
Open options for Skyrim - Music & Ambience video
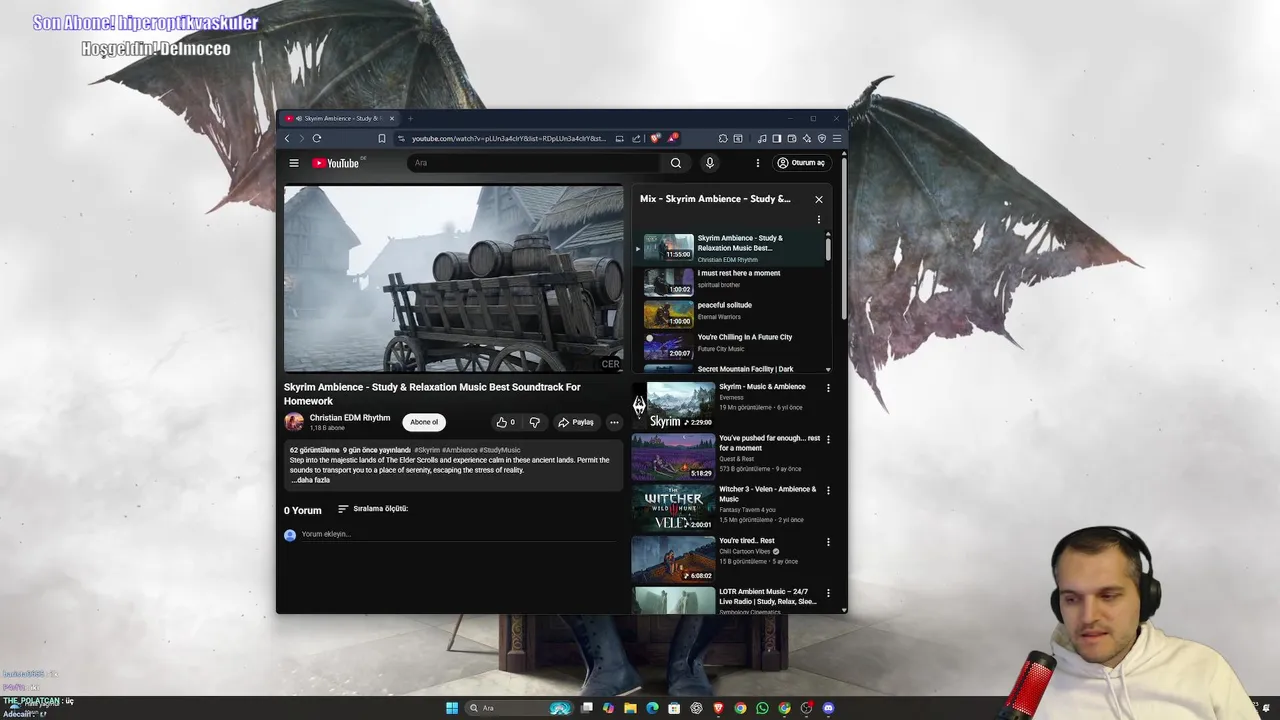coord(828,387)
